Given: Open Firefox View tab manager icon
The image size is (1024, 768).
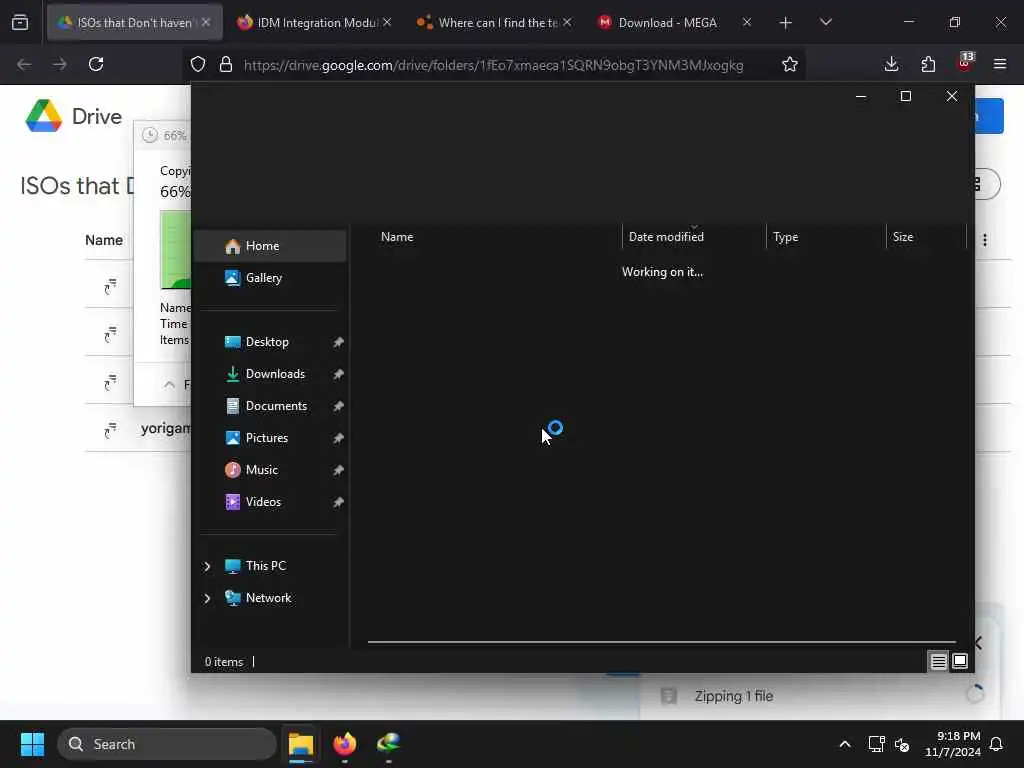Looking at the screenshot, I should click(x=20, y=22).
